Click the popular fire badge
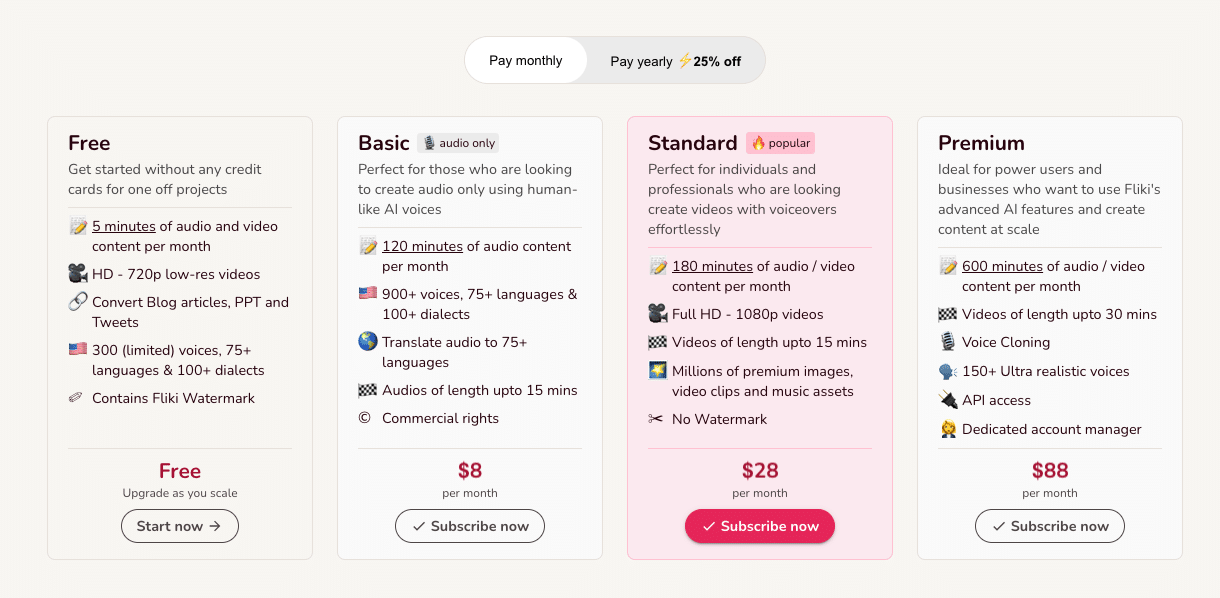This screenshot has height=598, width=1220. [x=780, y=143]
